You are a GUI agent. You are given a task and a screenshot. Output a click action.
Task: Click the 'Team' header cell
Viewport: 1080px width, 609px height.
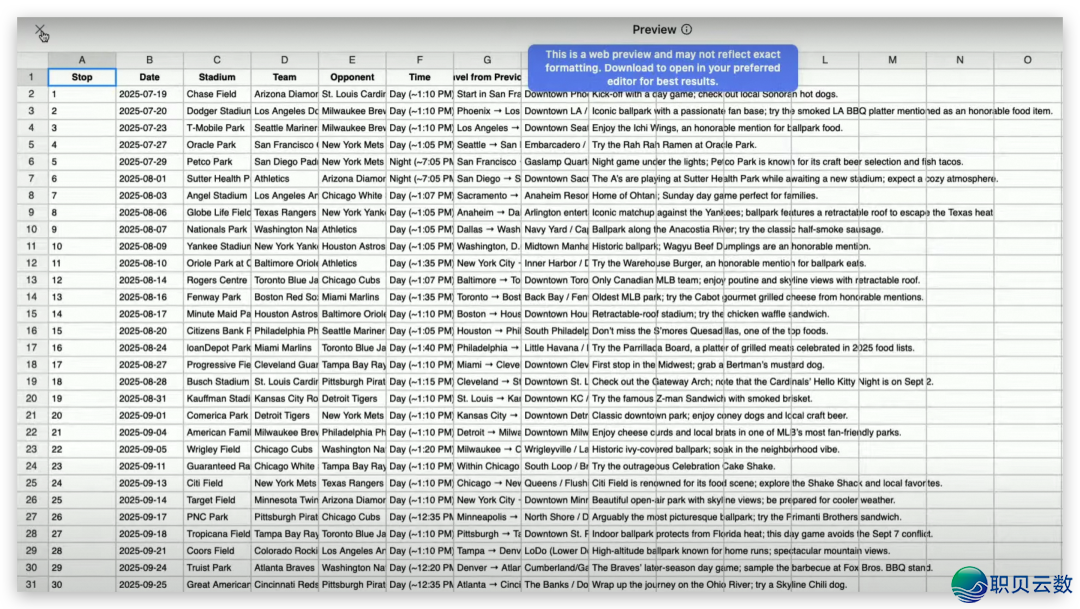pos(284,77)
